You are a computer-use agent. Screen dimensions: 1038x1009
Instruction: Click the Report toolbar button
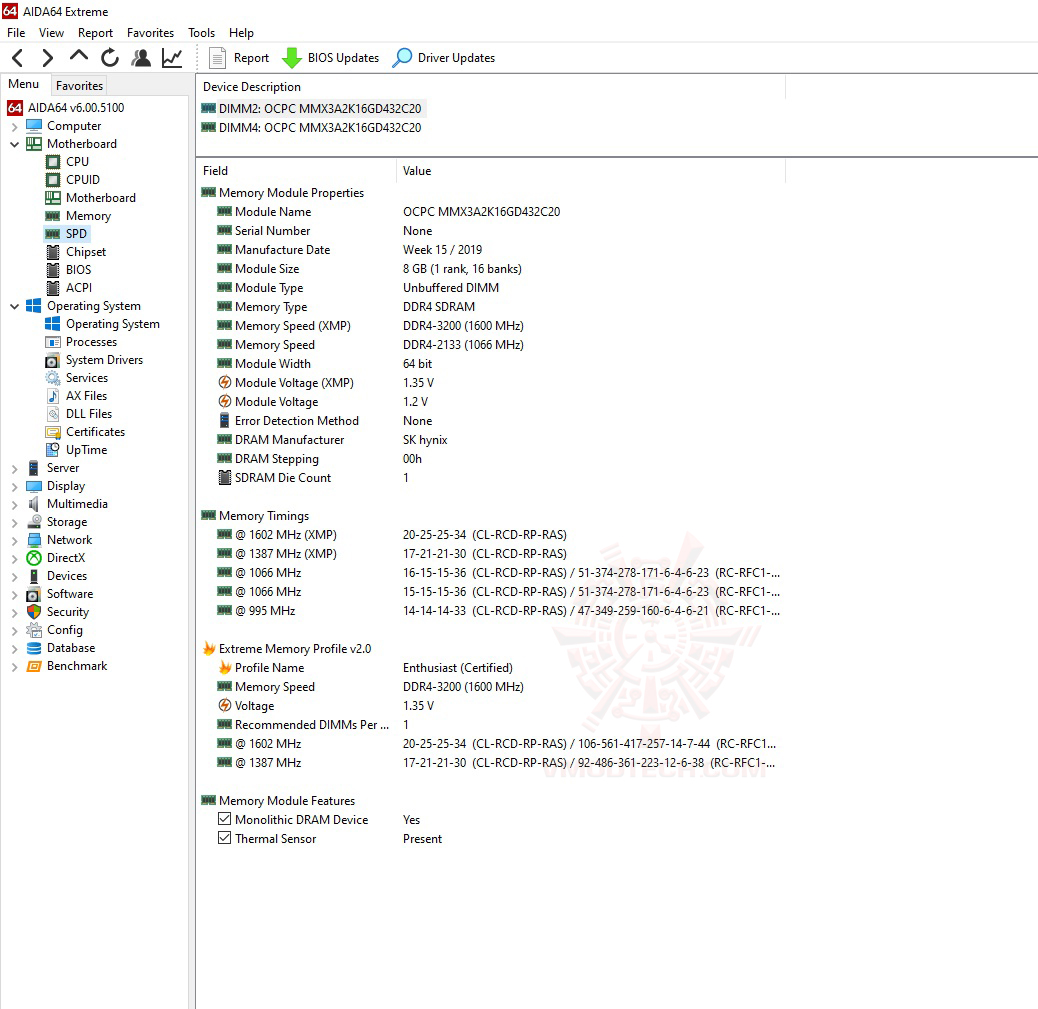tap(239, 58)
